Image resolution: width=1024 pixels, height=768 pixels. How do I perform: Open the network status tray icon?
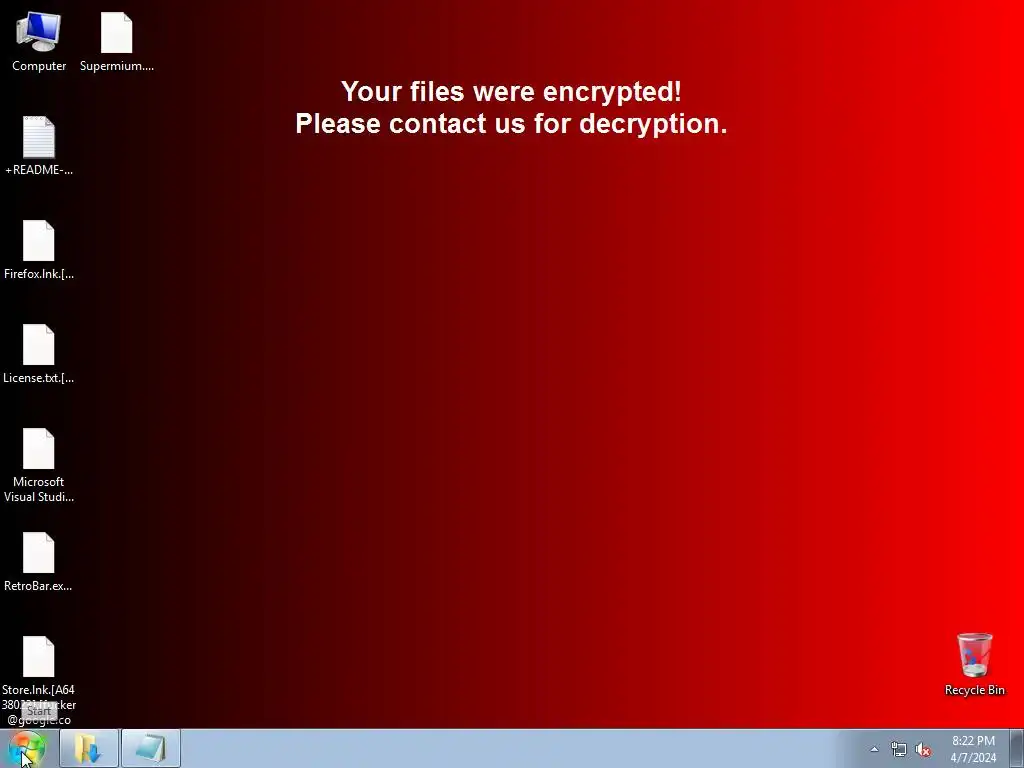tap(899, 749)
